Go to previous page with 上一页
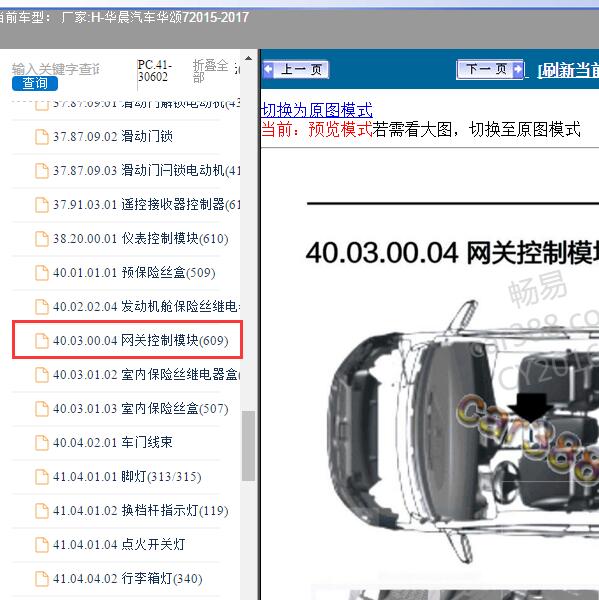The image size is (599, 600). (x=296, y=70)
